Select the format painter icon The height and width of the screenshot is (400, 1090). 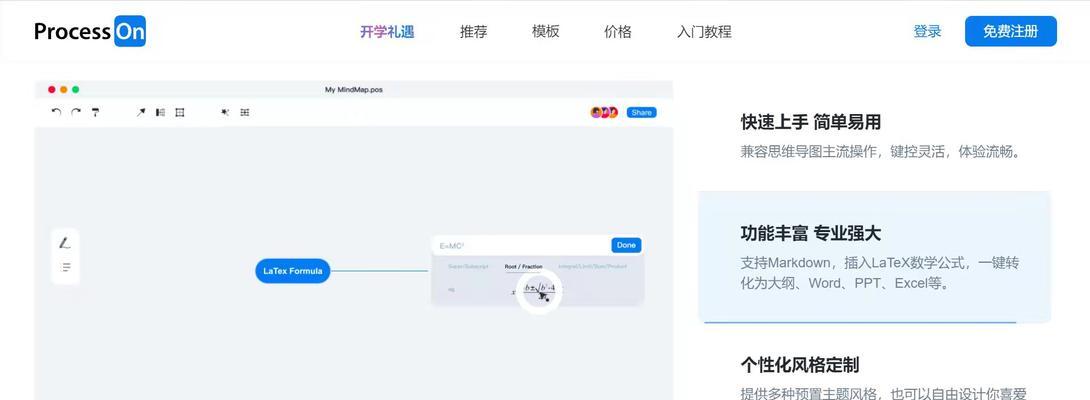pyautogui.click(x=95, y=112)
